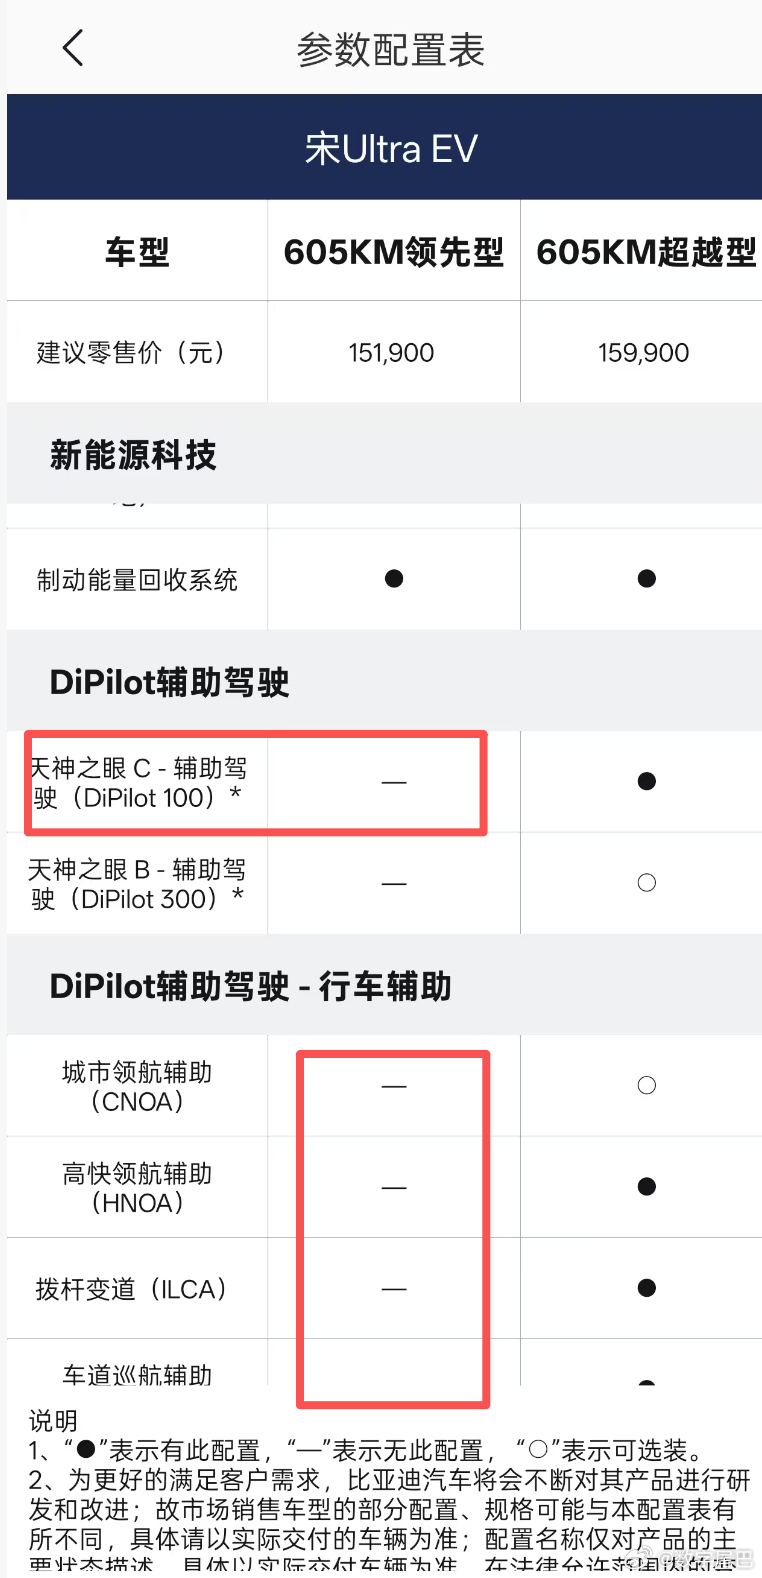The height and width of the screenshot is (1578, 762).
Task: Toggle the hollow circle for 城市领航辅助 (CNOA)
Action: (x=647, y=1085)
